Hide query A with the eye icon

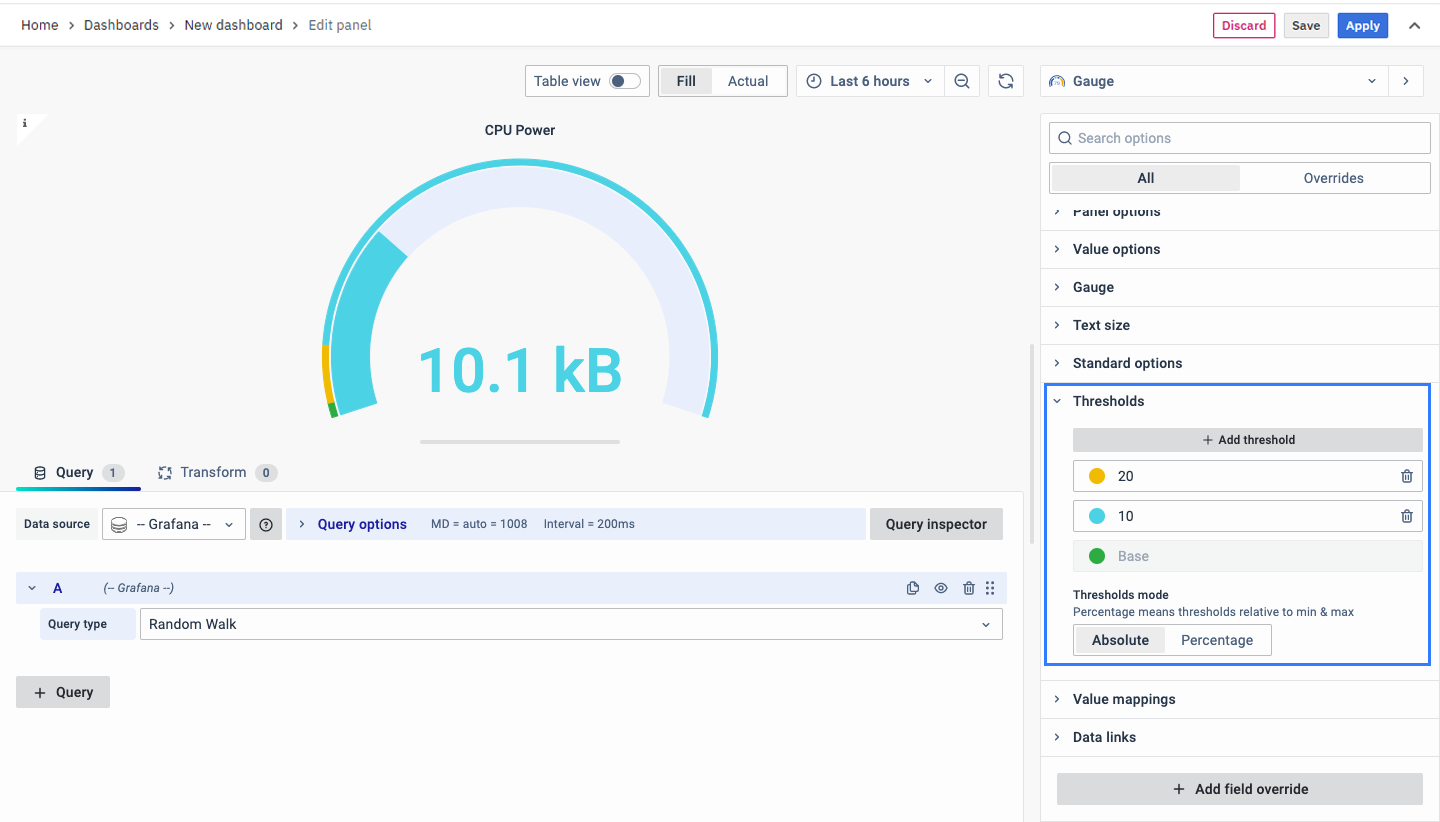[941, 588]
